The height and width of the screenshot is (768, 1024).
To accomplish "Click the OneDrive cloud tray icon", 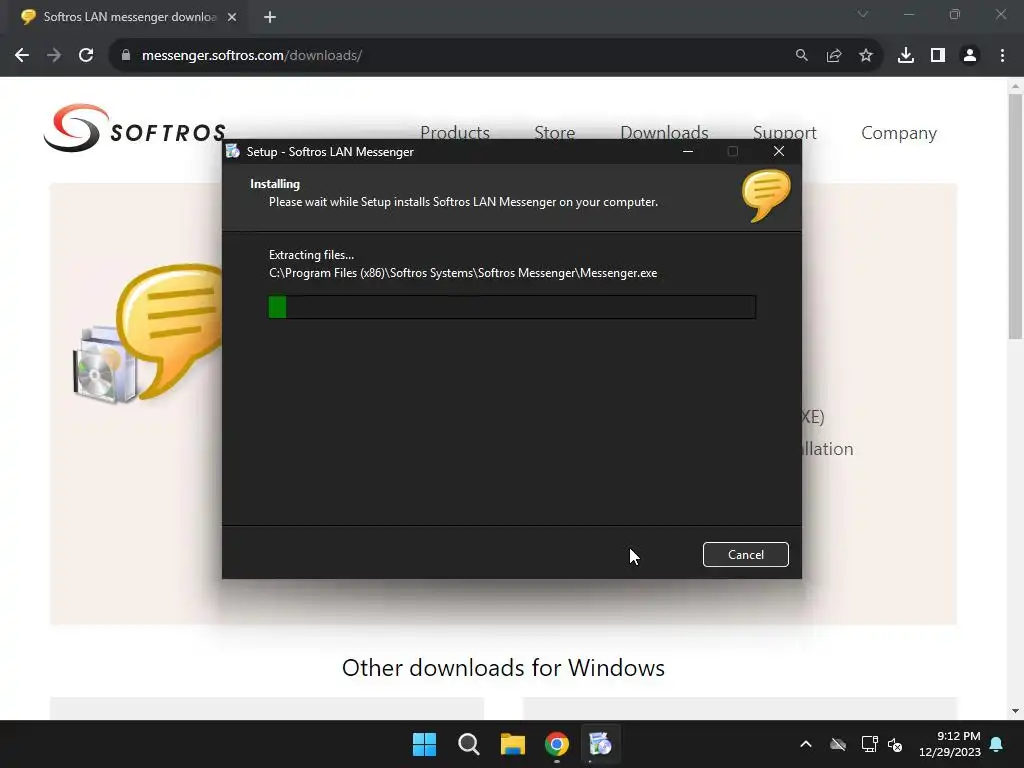I will coord(838,744).
